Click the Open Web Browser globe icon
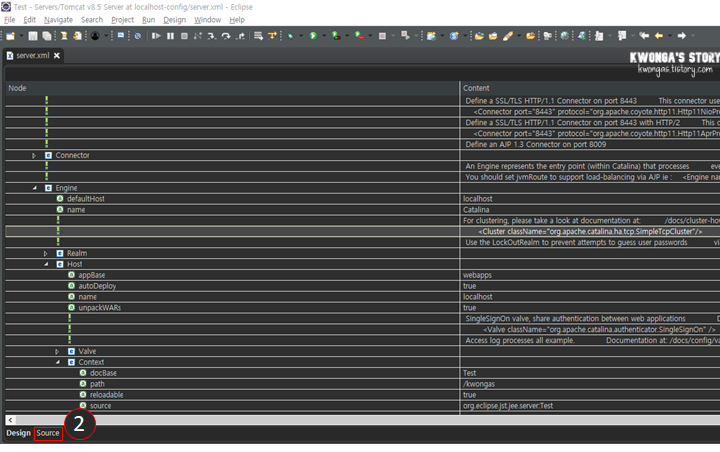 click(x=565, y=36)
